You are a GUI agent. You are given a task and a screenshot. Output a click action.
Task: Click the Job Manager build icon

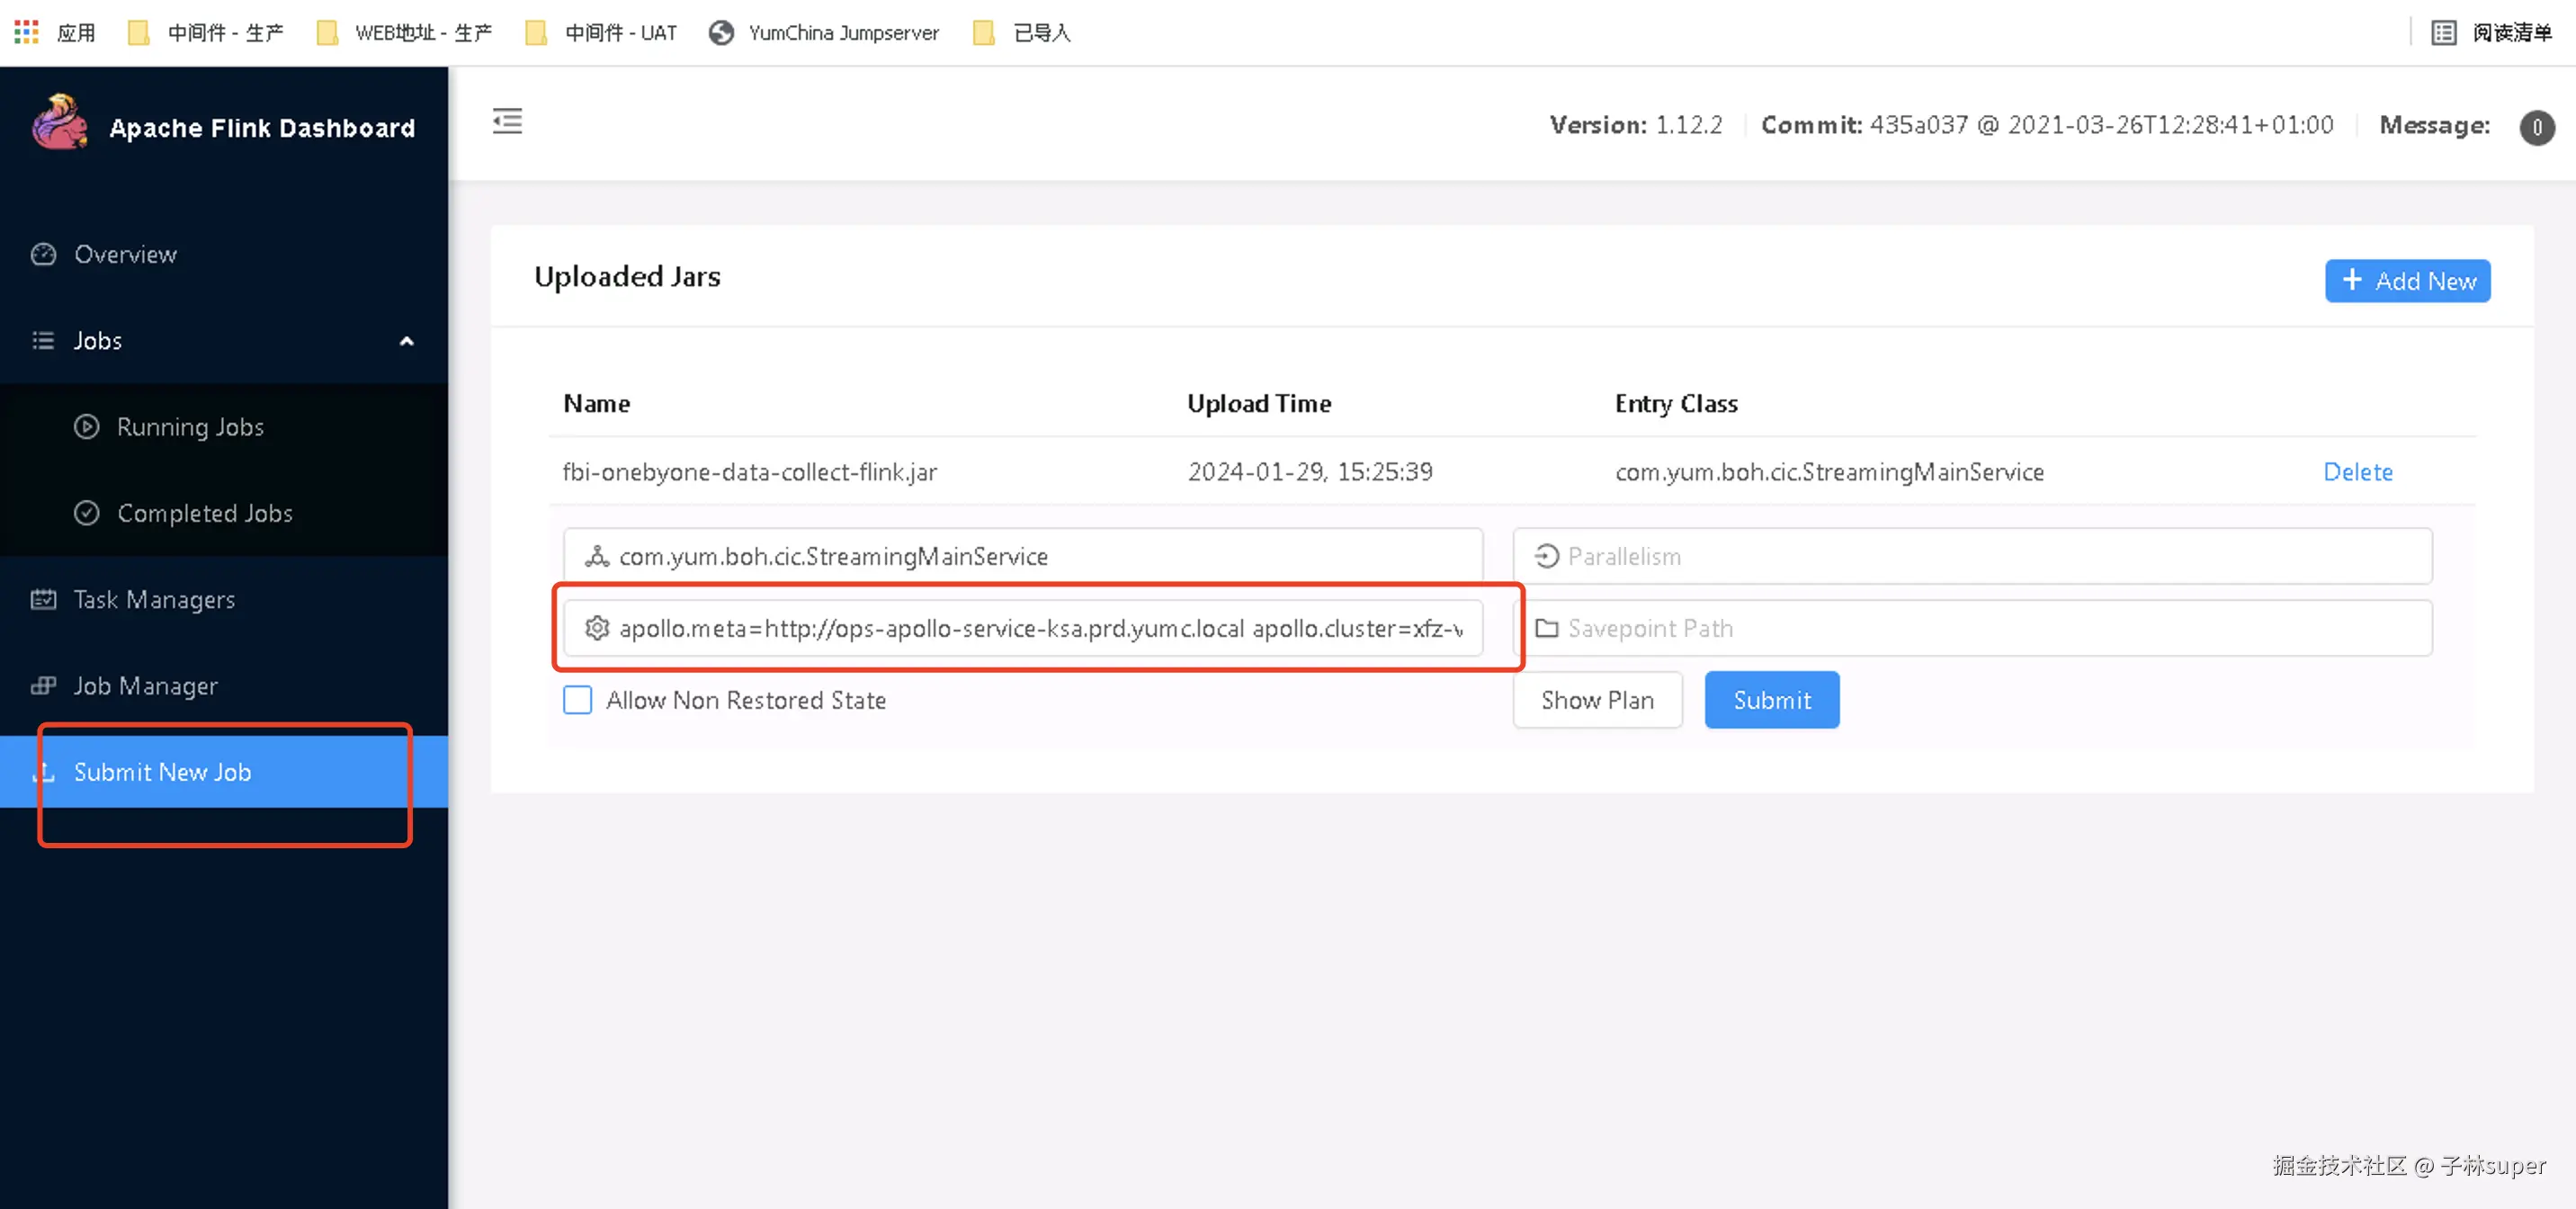tap(43, 686)
